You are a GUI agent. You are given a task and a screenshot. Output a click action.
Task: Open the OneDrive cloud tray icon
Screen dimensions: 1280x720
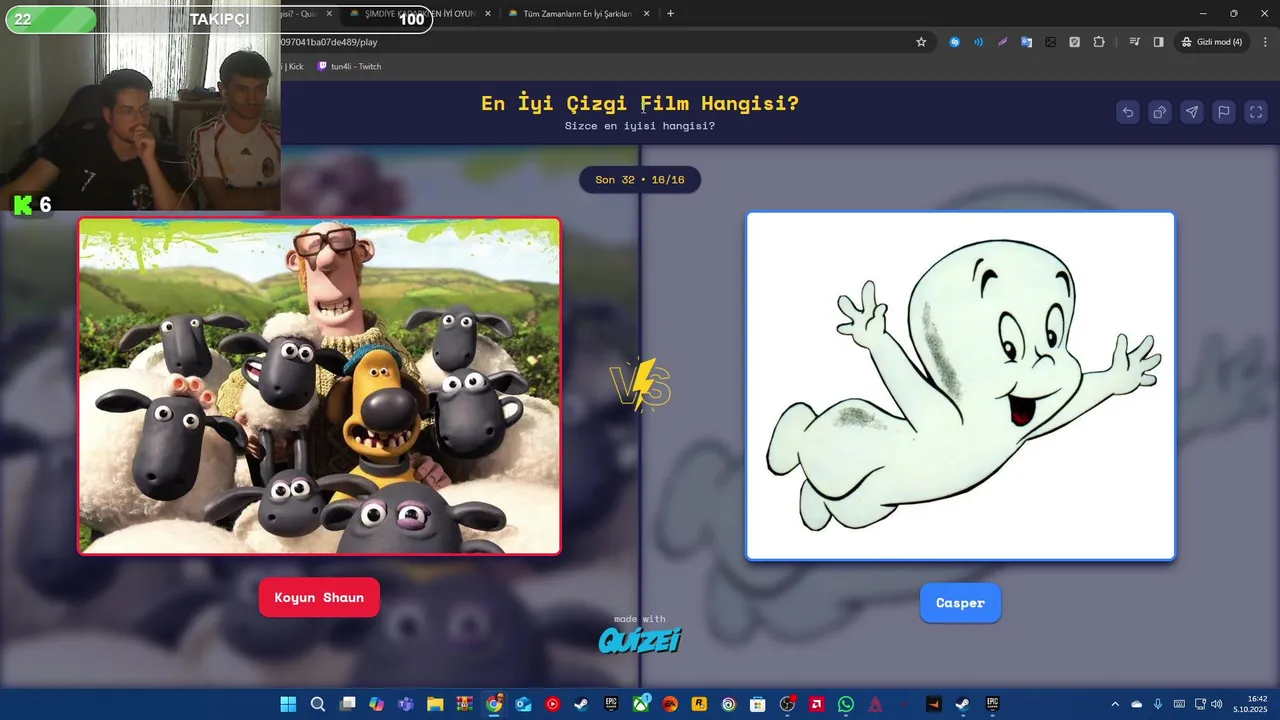point(1136,704)
